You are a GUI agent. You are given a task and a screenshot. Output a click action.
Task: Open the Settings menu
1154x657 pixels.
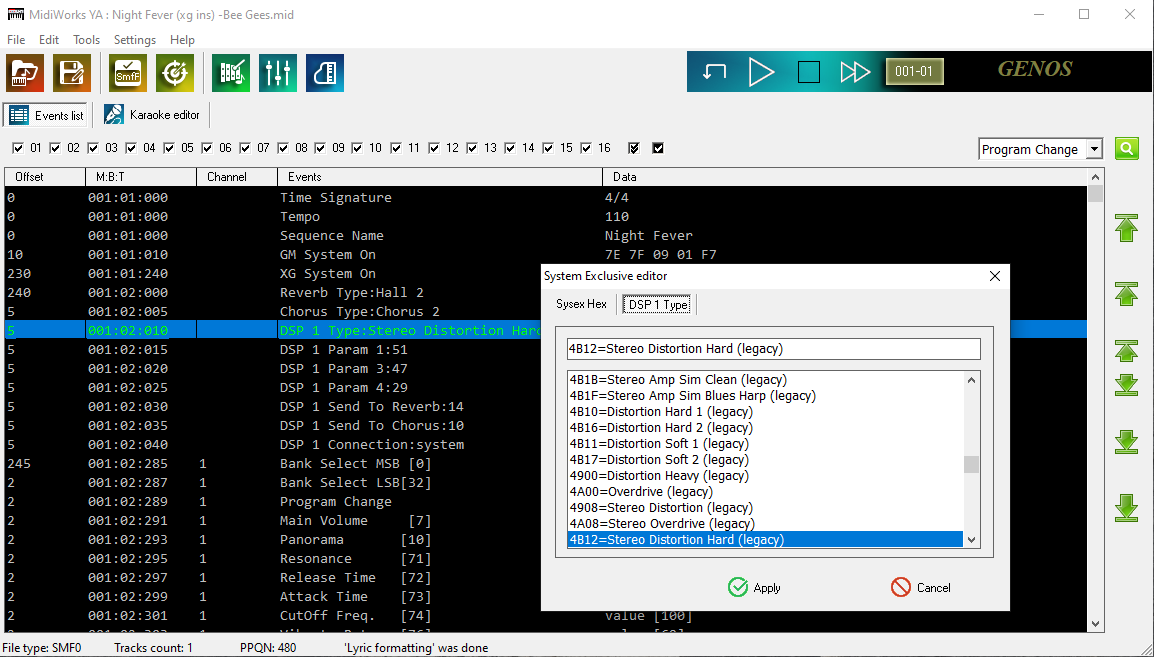click(x=134, y=40)
